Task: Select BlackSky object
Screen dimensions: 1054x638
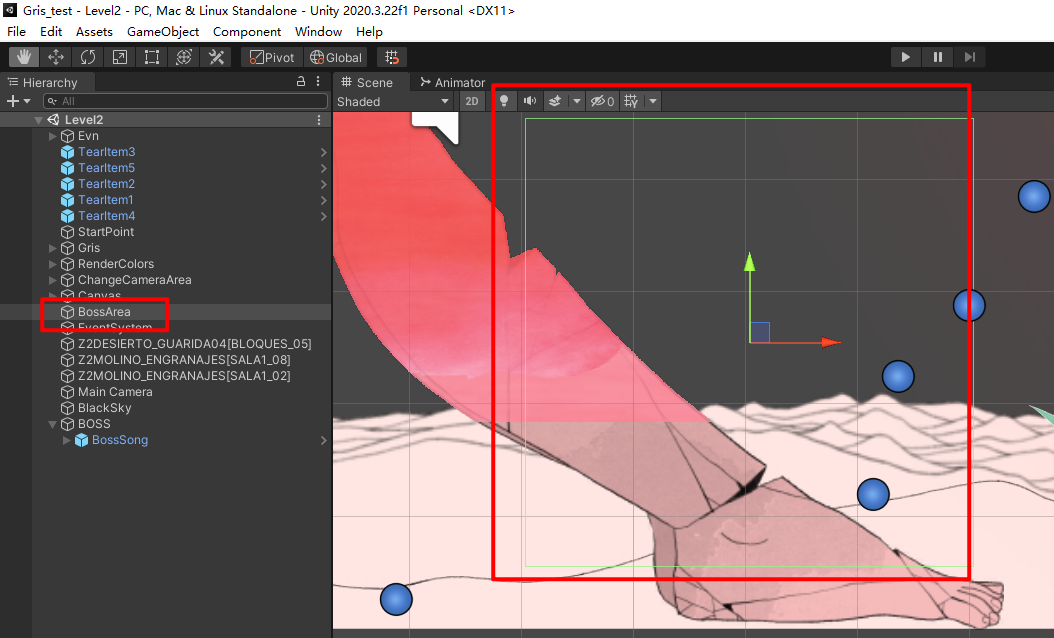Action: tap(104, 408)
